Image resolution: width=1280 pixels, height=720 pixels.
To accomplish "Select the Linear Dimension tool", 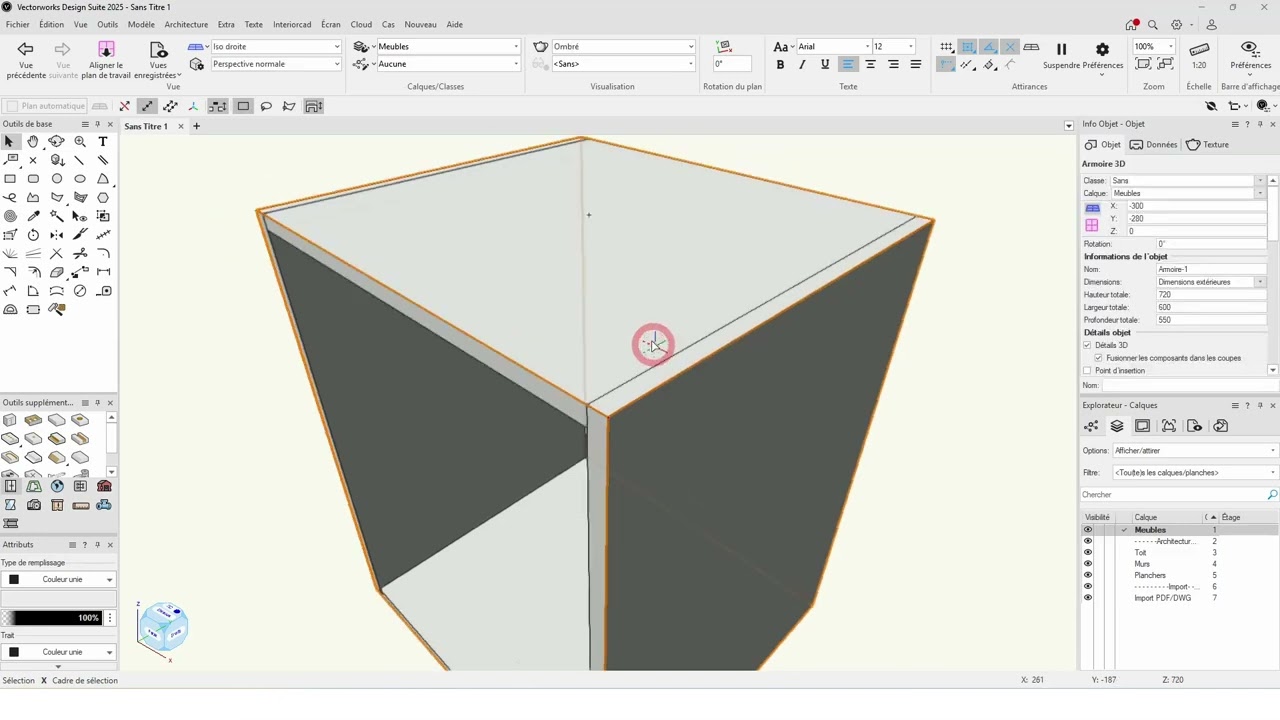I will click(x=103, y=272).
